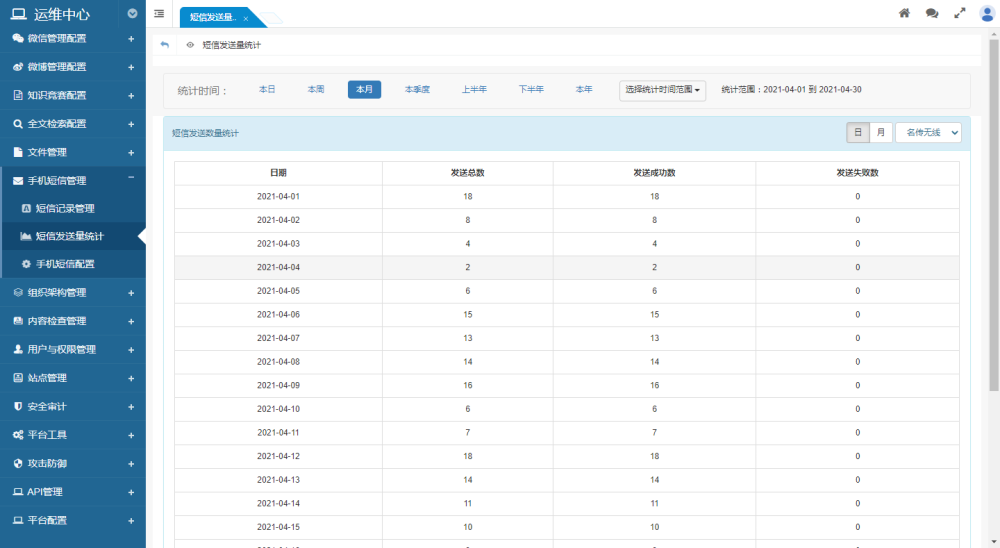
Task: Open 手机短信配置 in the sidebar
Action: [64, 264]
